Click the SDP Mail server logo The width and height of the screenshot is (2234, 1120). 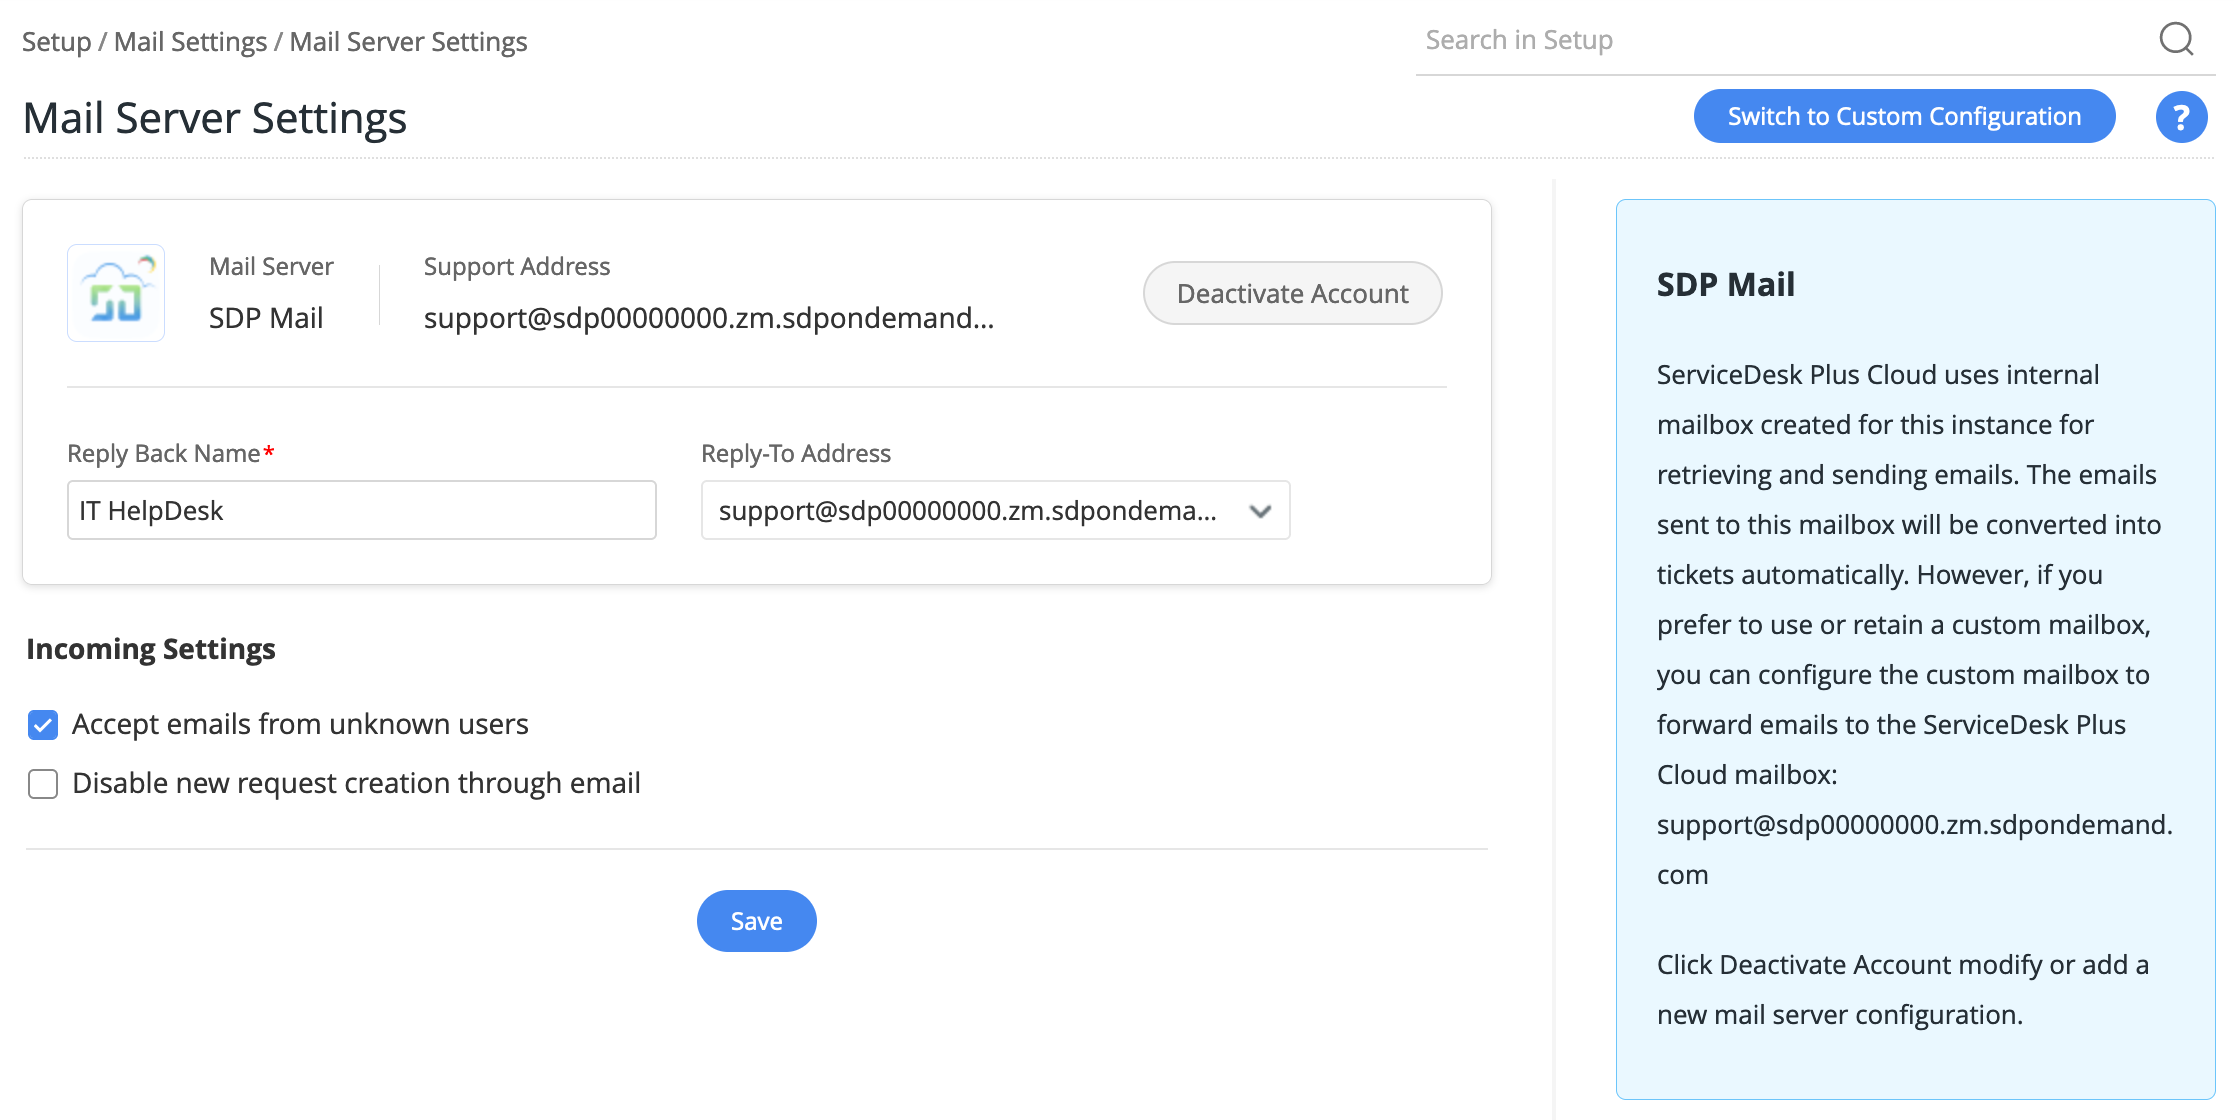pyautogui.click(x=116, y=293)
